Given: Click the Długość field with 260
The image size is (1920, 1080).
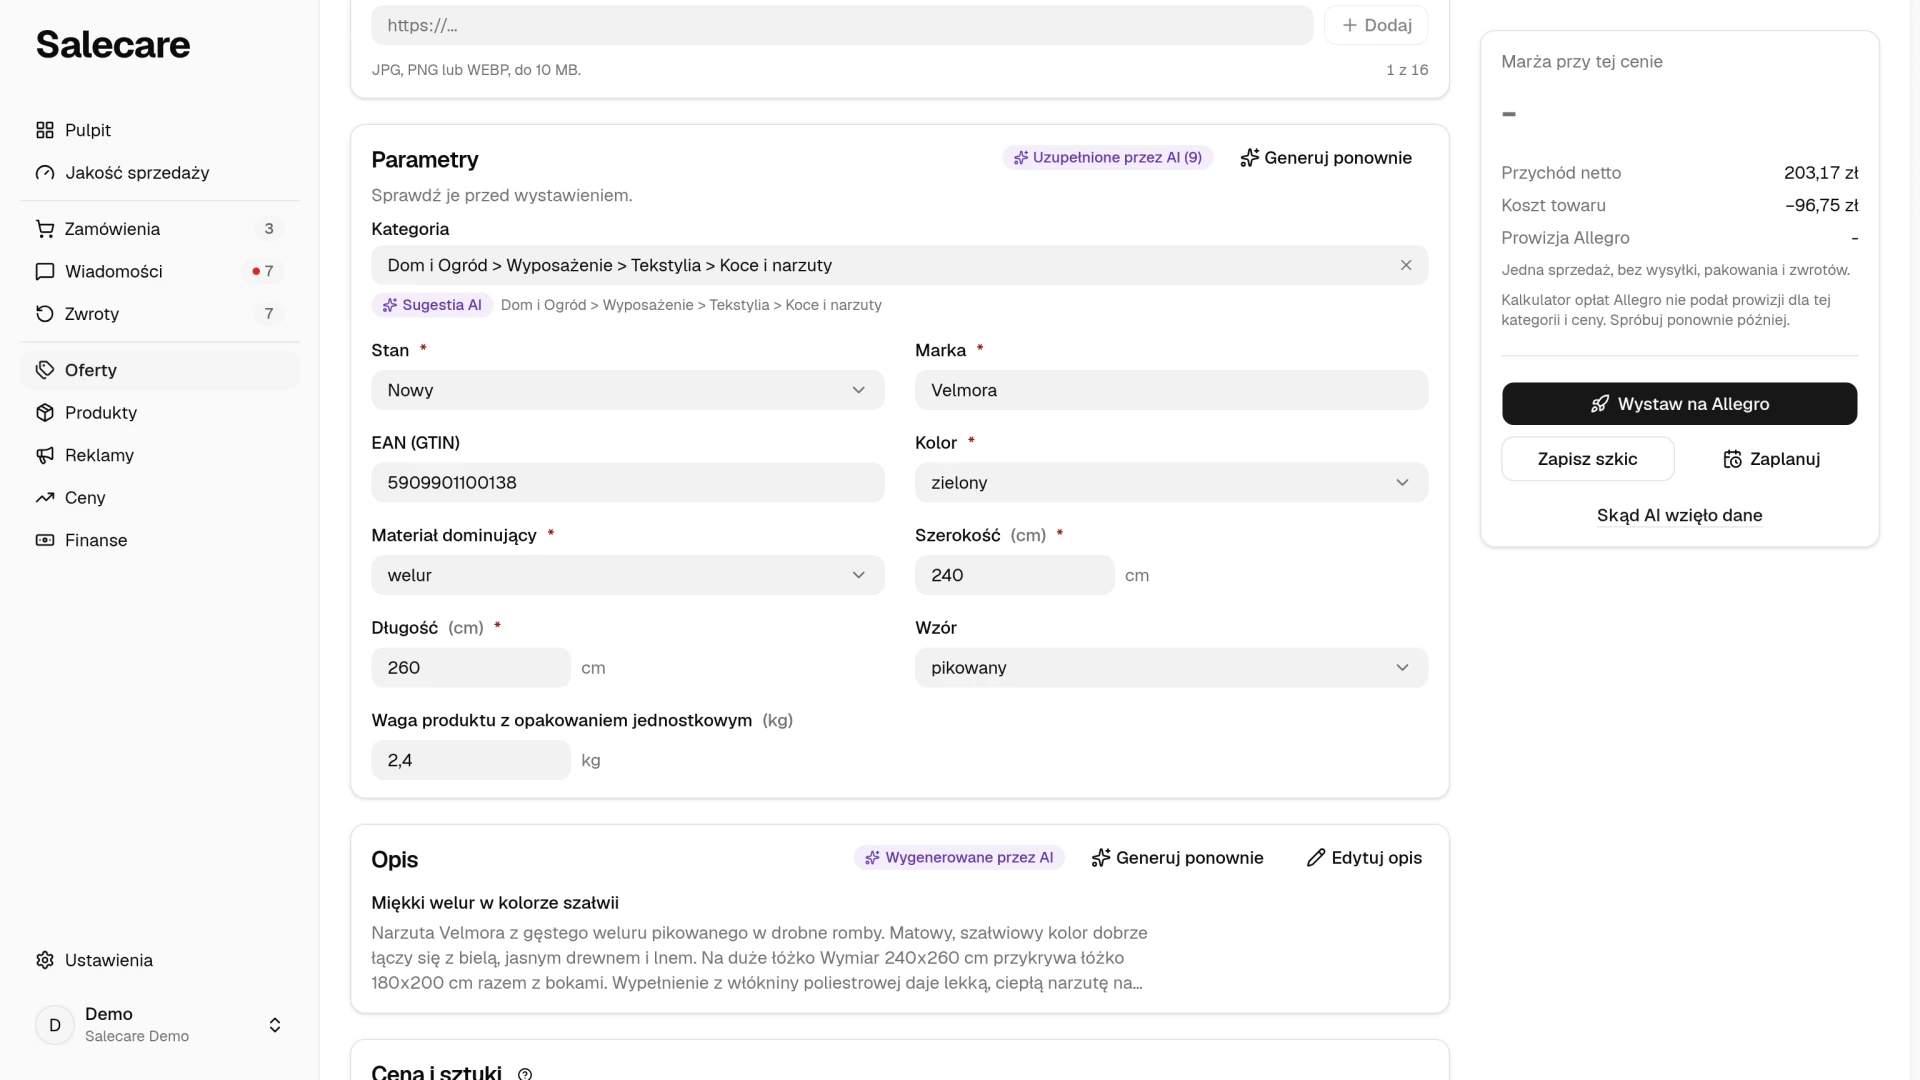Looking at the screenshot, I should pyautogui.click(x=471, y=667).
